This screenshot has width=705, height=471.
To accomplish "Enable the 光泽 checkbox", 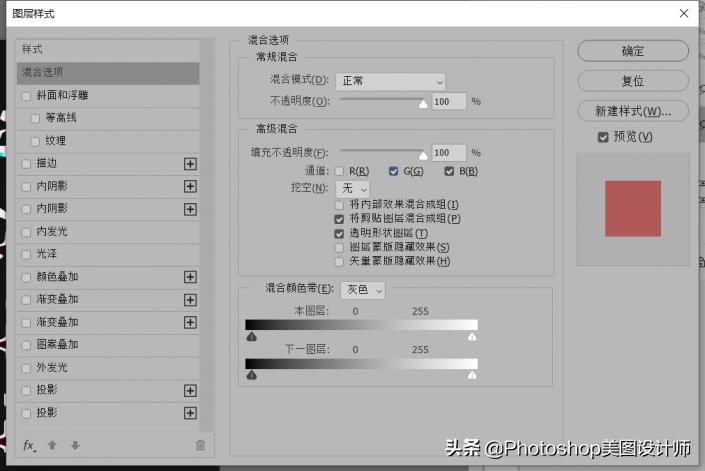I will tap(26, 255).
